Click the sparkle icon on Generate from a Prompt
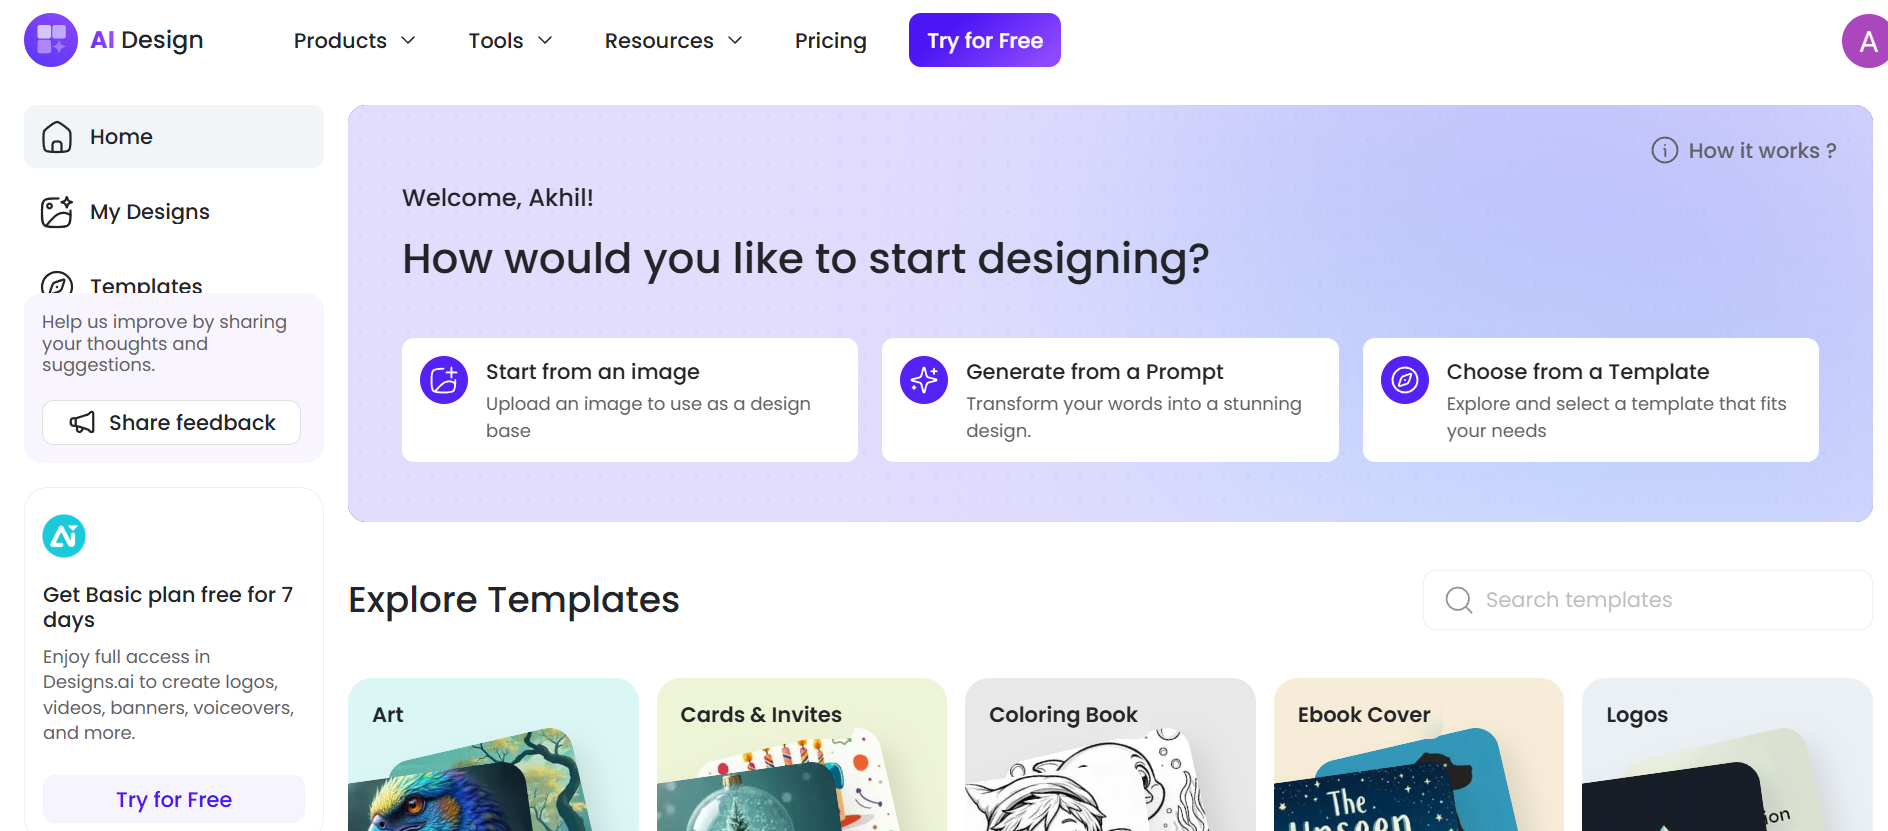1888x831 pixels. (x=924, y=380)
